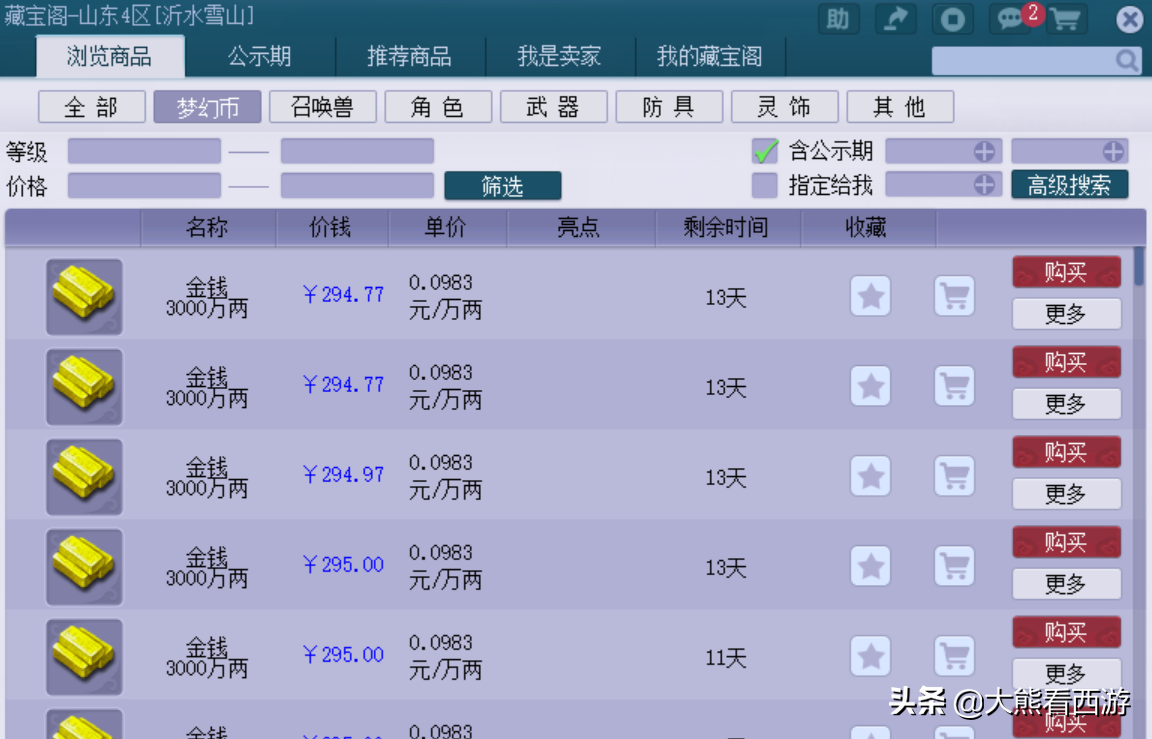Open the 我是卖家 tab

click(x=560, y=56)
